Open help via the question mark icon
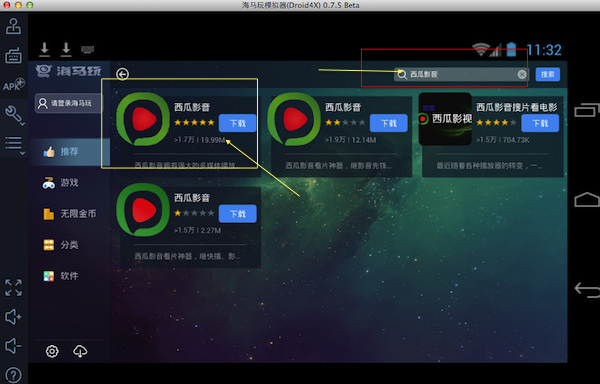The height and width of the screenshot is (384, 600). pos(13,376)
